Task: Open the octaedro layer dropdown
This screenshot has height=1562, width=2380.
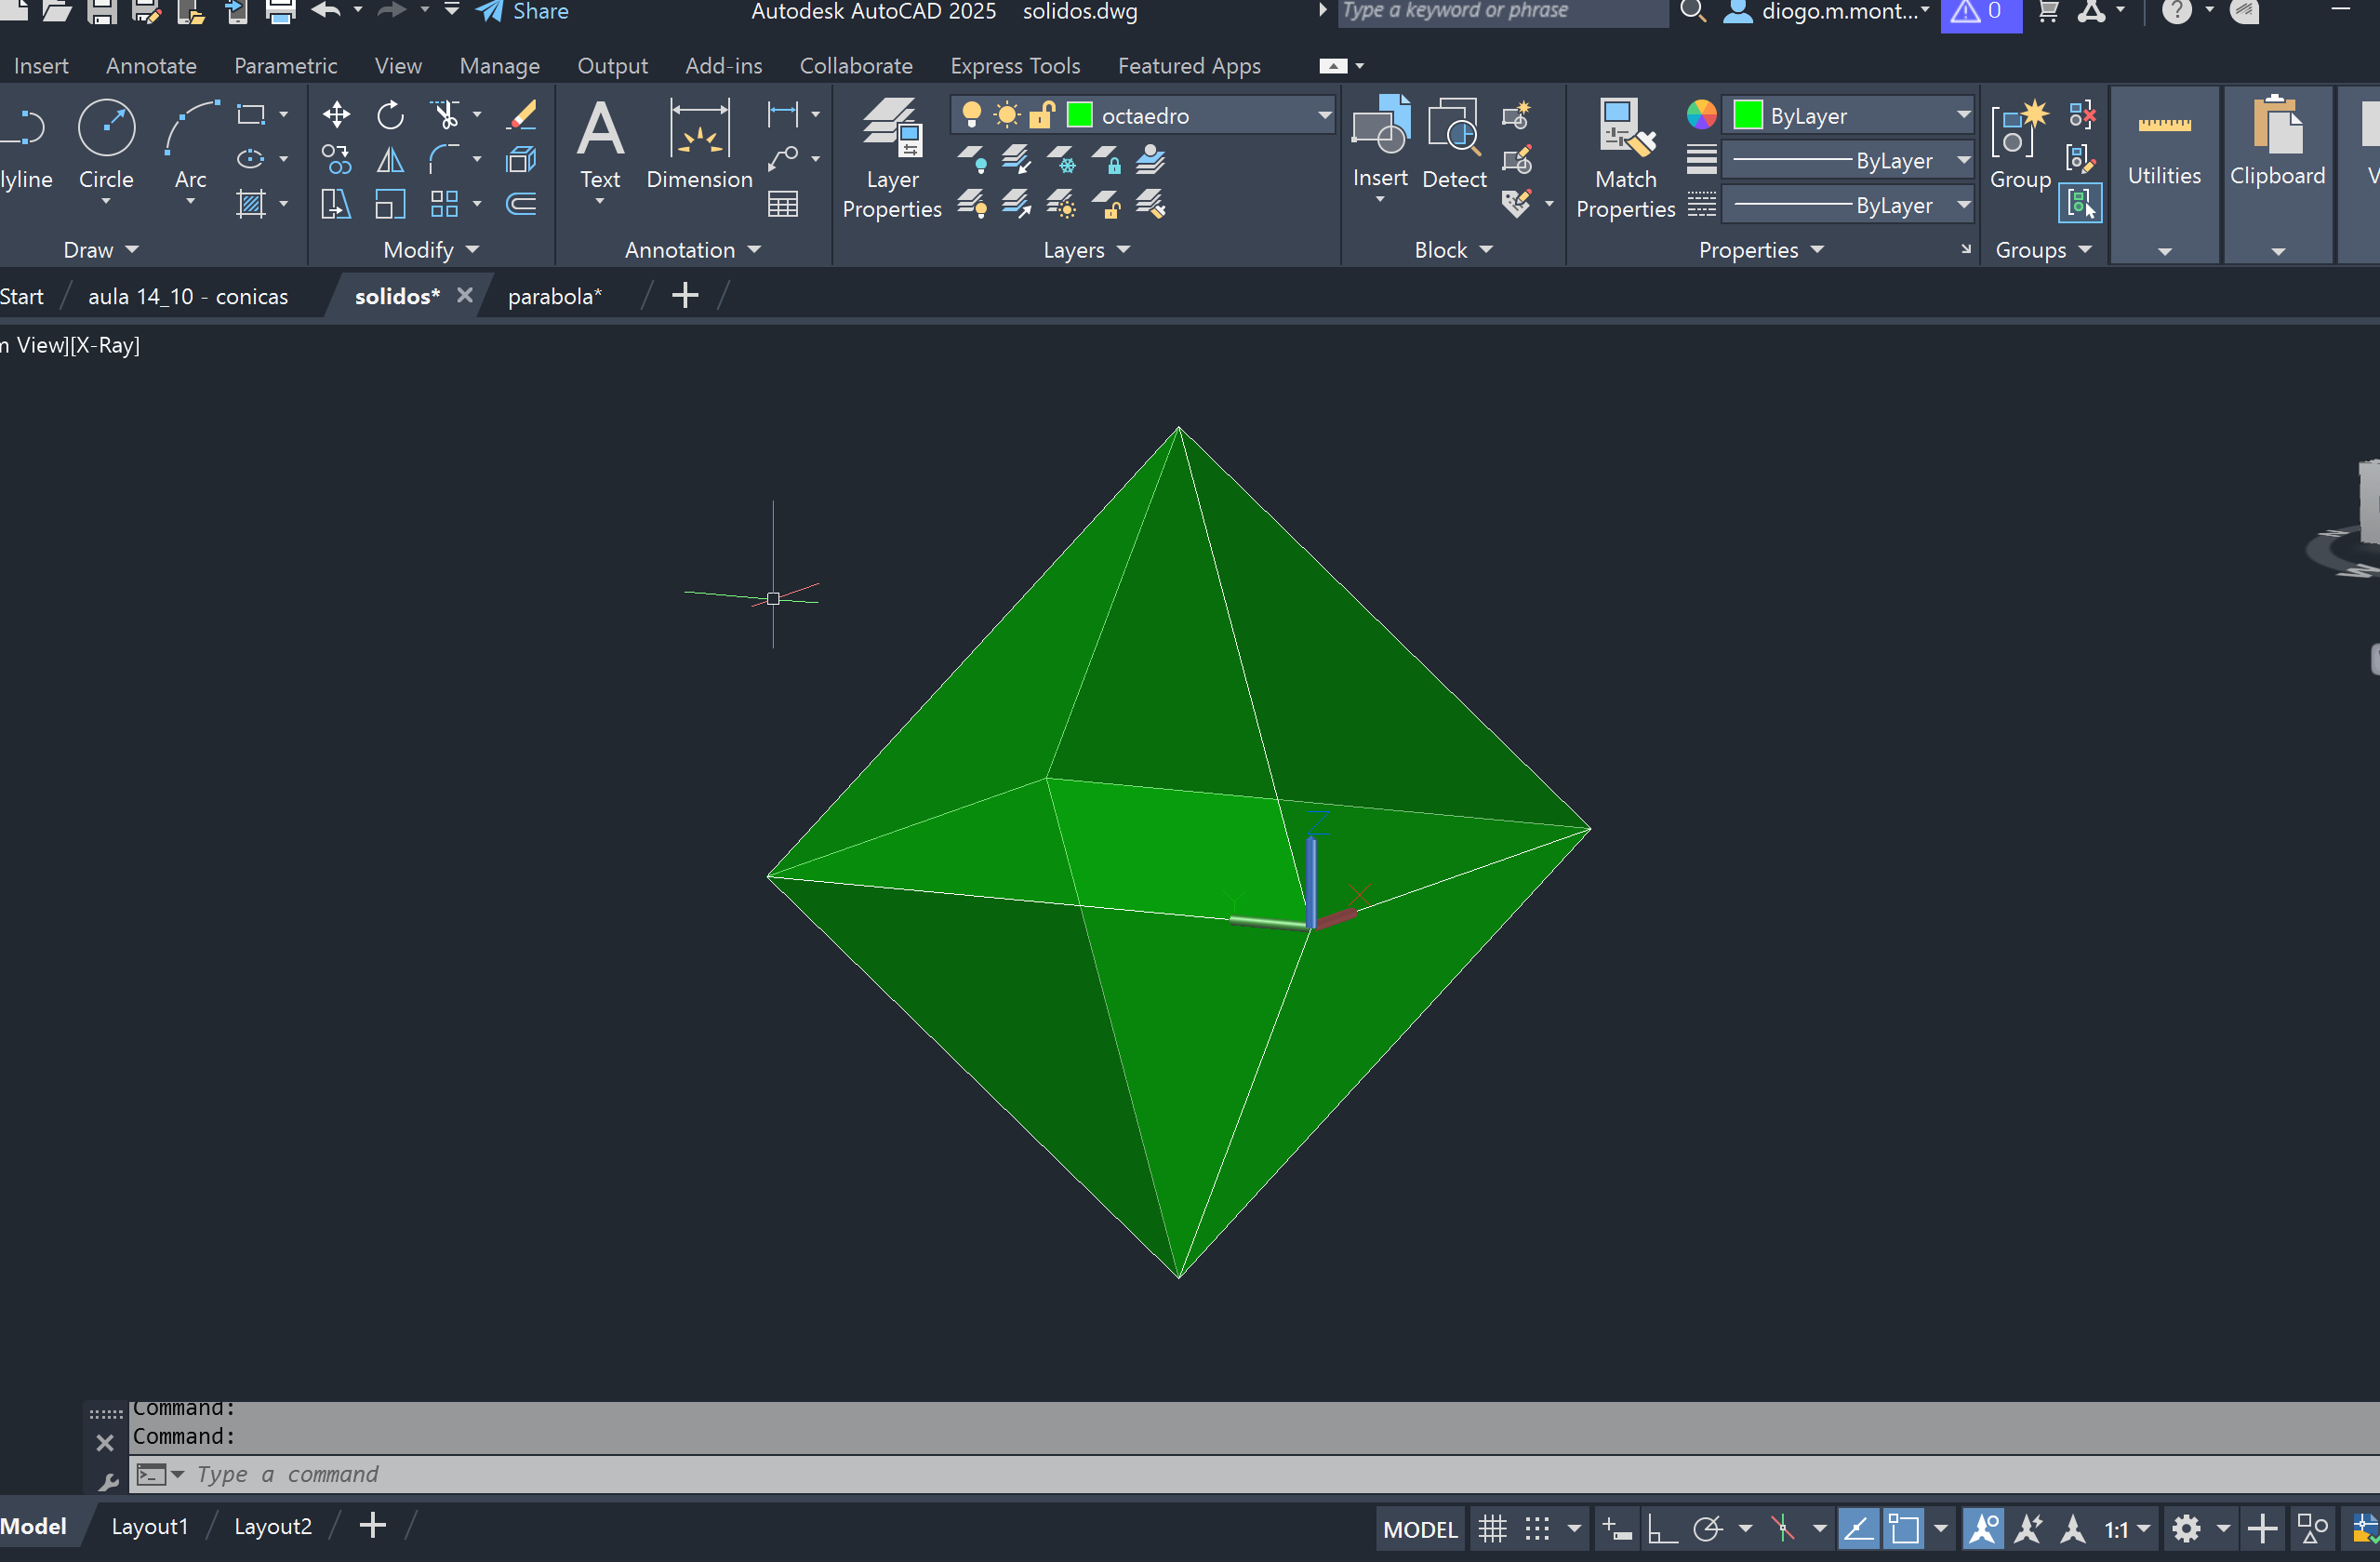Action: coord(1324,115)
